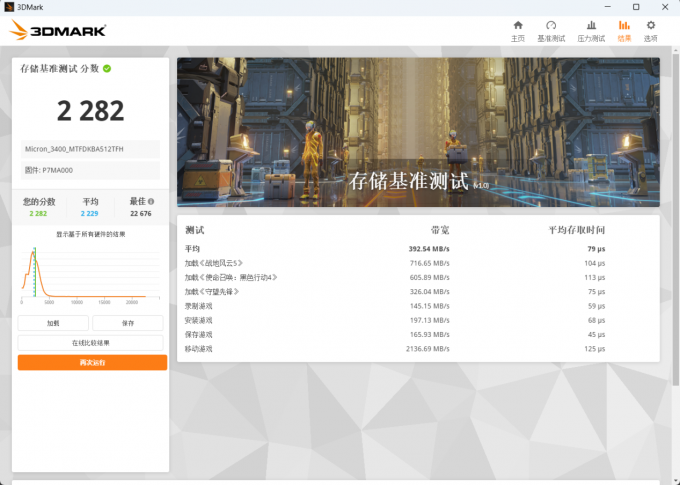Click the 59 μs access time value

596,306
